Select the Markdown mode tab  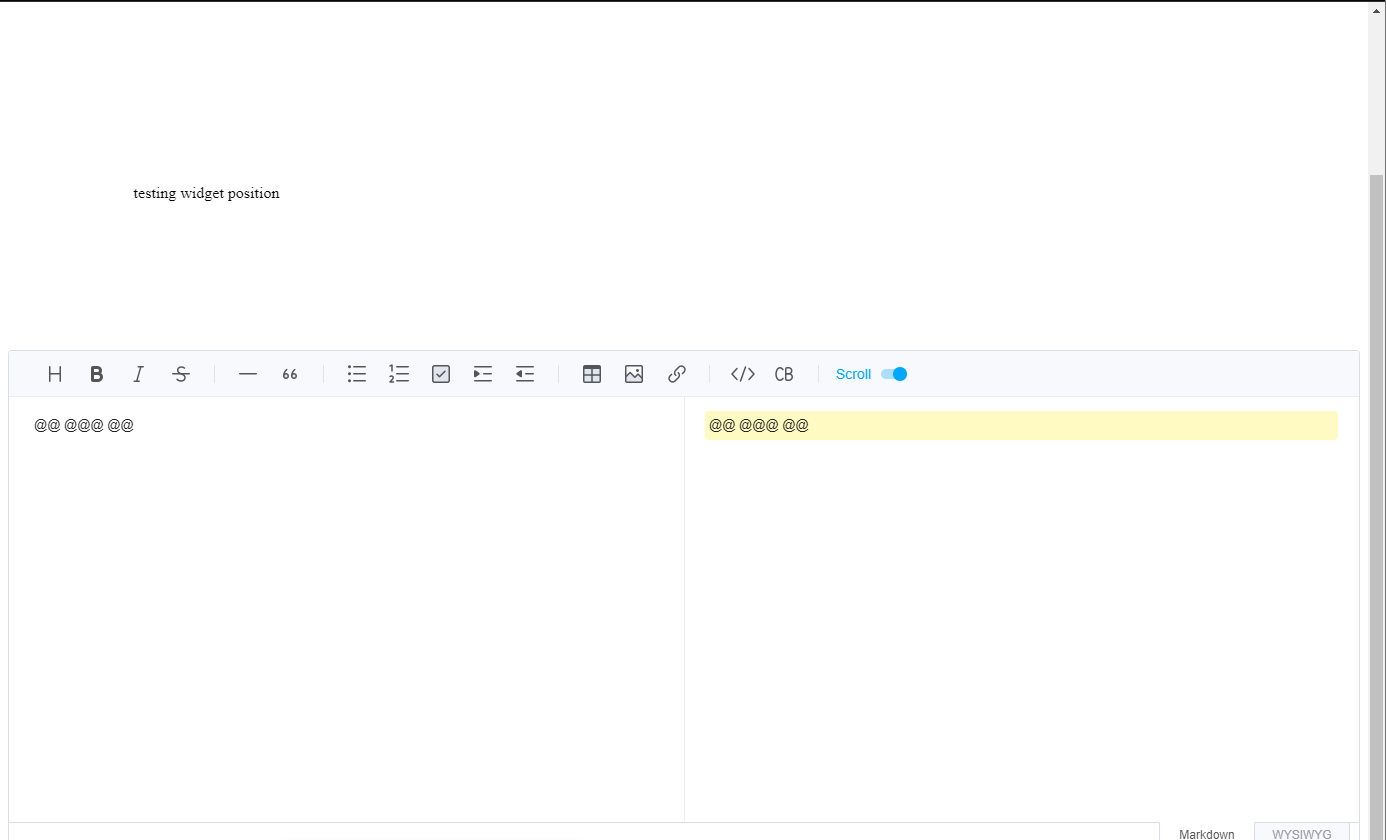[x=1207, y=833]
